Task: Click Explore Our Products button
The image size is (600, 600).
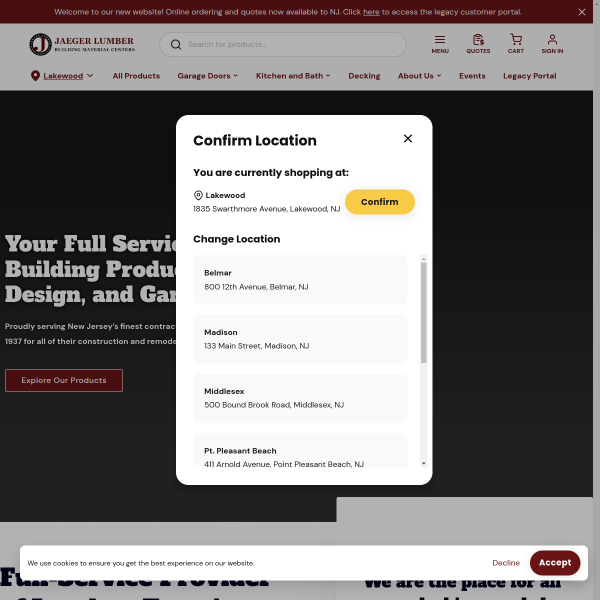Action: (64, 380)
